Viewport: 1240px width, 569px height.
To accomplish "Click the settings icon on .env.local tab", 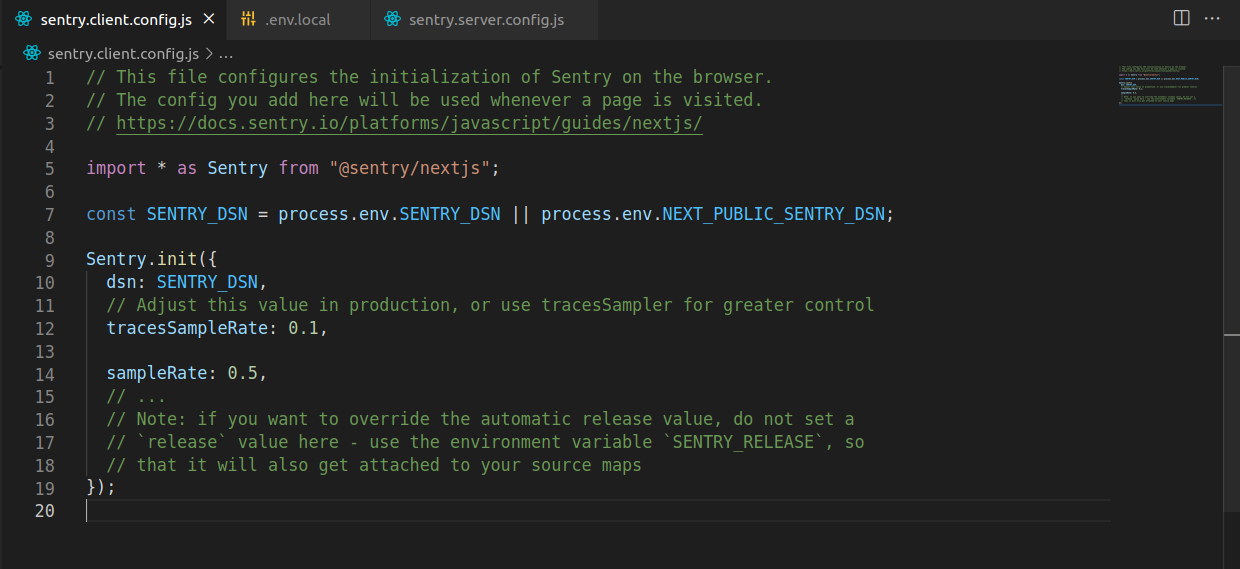I will pyautogui.click(x=249, y=19).
